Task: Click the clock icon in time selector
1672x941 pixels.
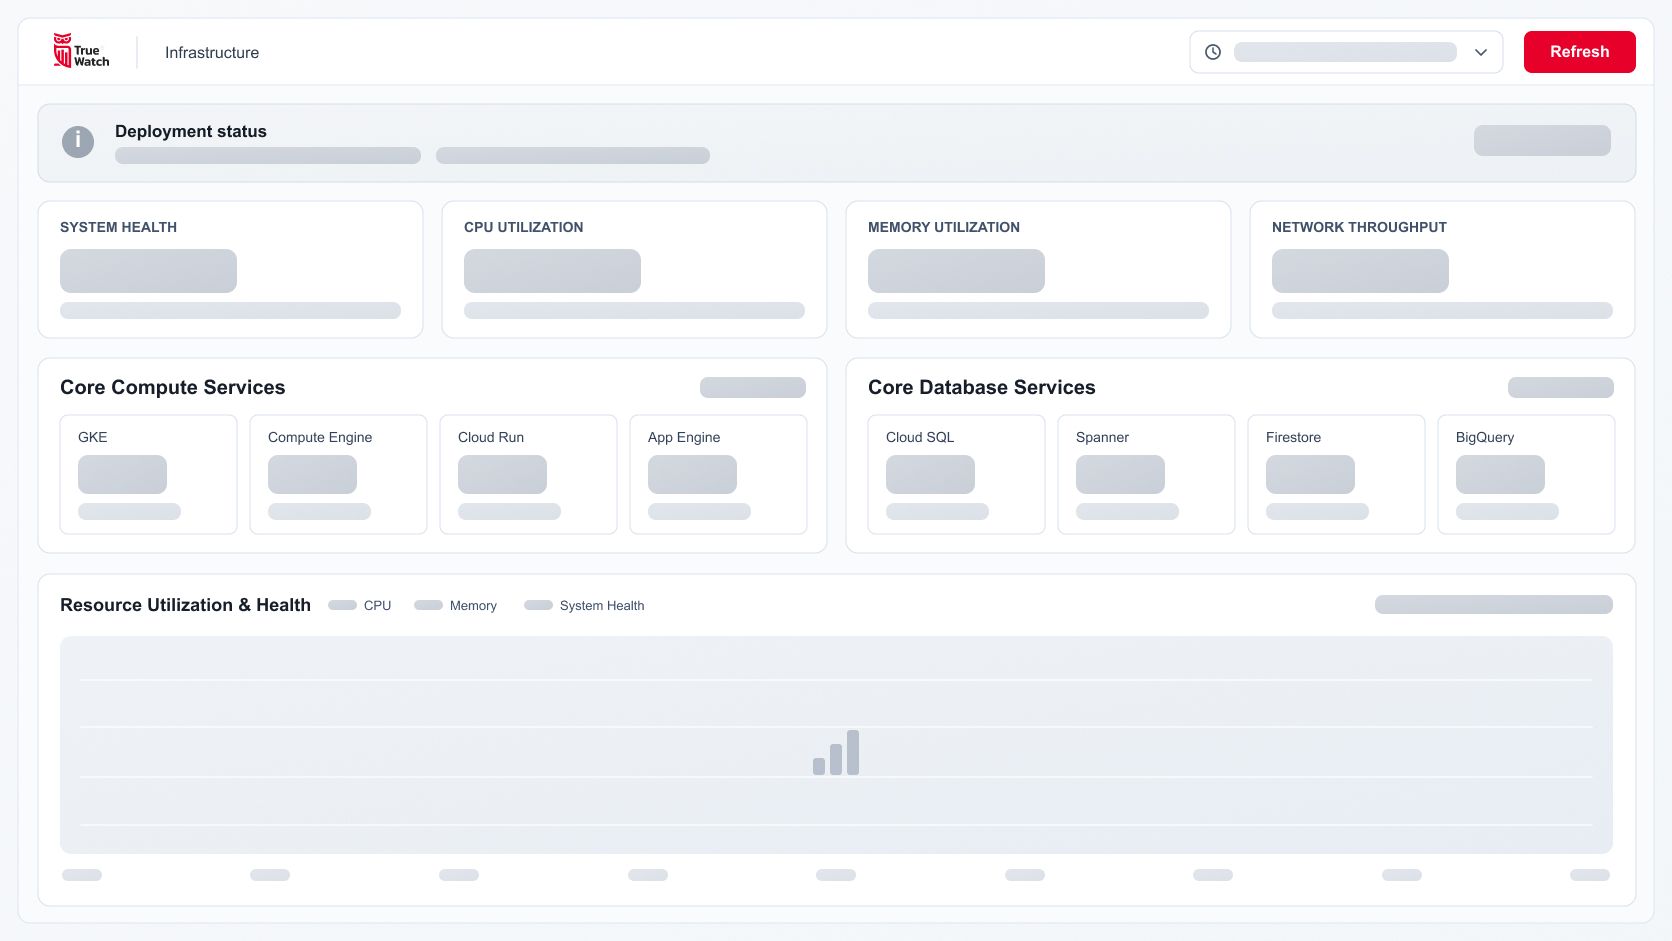Action: (x=1213, y=52)
